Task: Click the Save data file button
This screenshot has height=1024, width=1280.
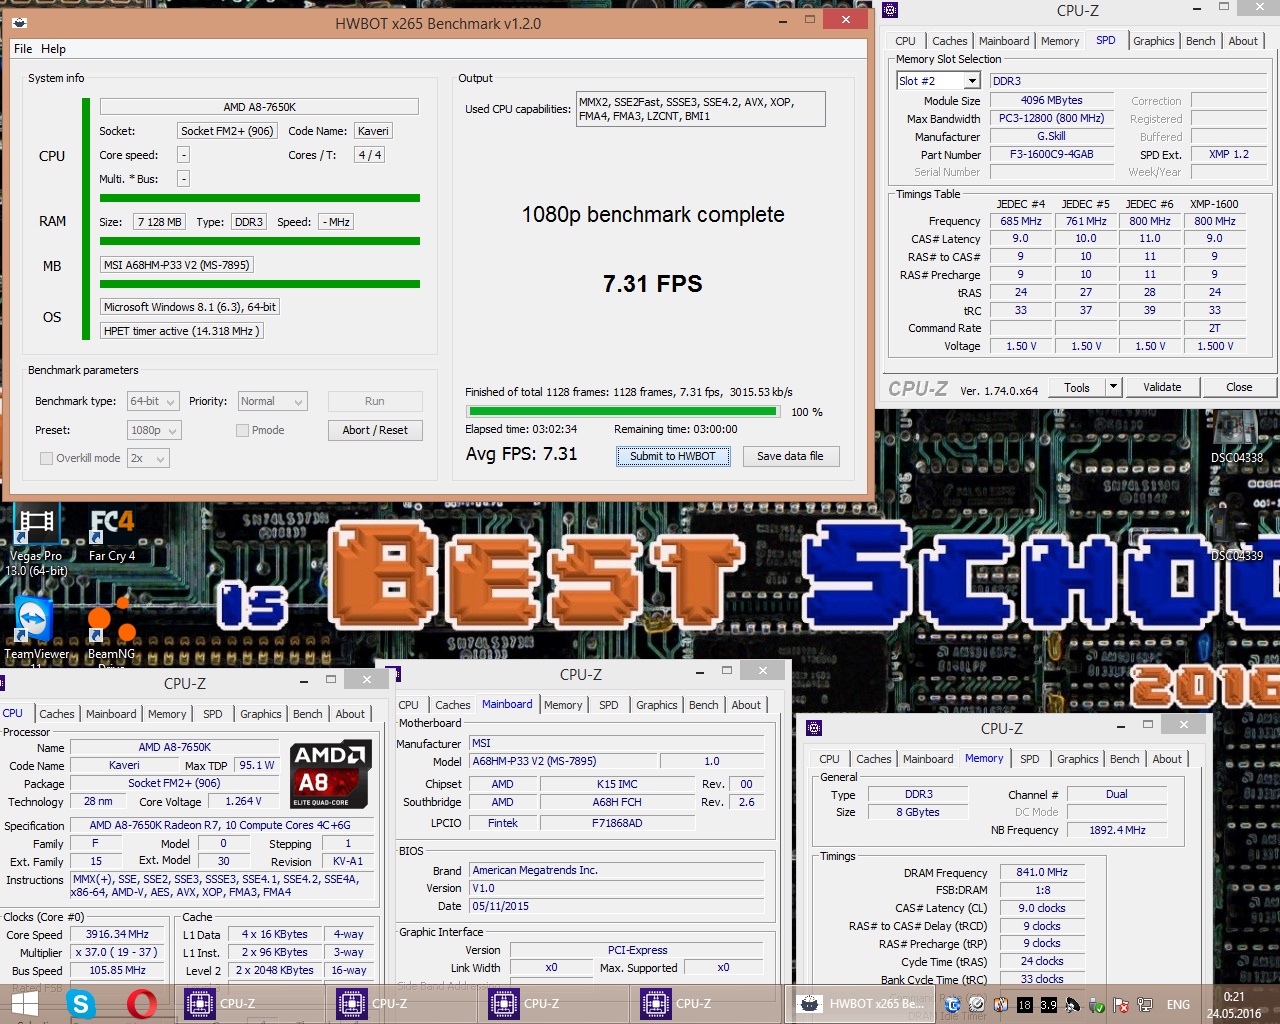Action: click(x=790, y=456)
